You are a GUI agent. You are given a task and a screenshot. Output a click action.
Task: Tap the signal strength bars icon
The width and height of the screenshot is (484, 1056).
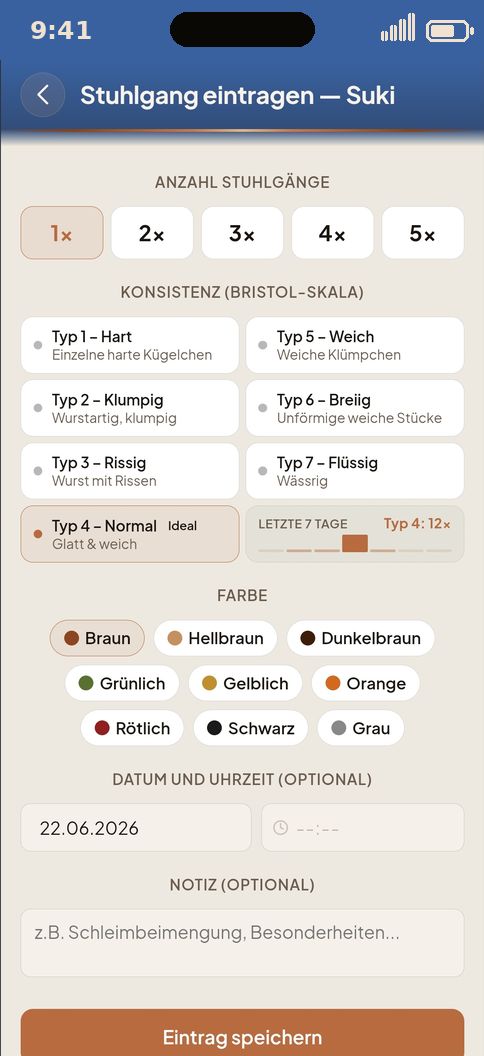398,30
